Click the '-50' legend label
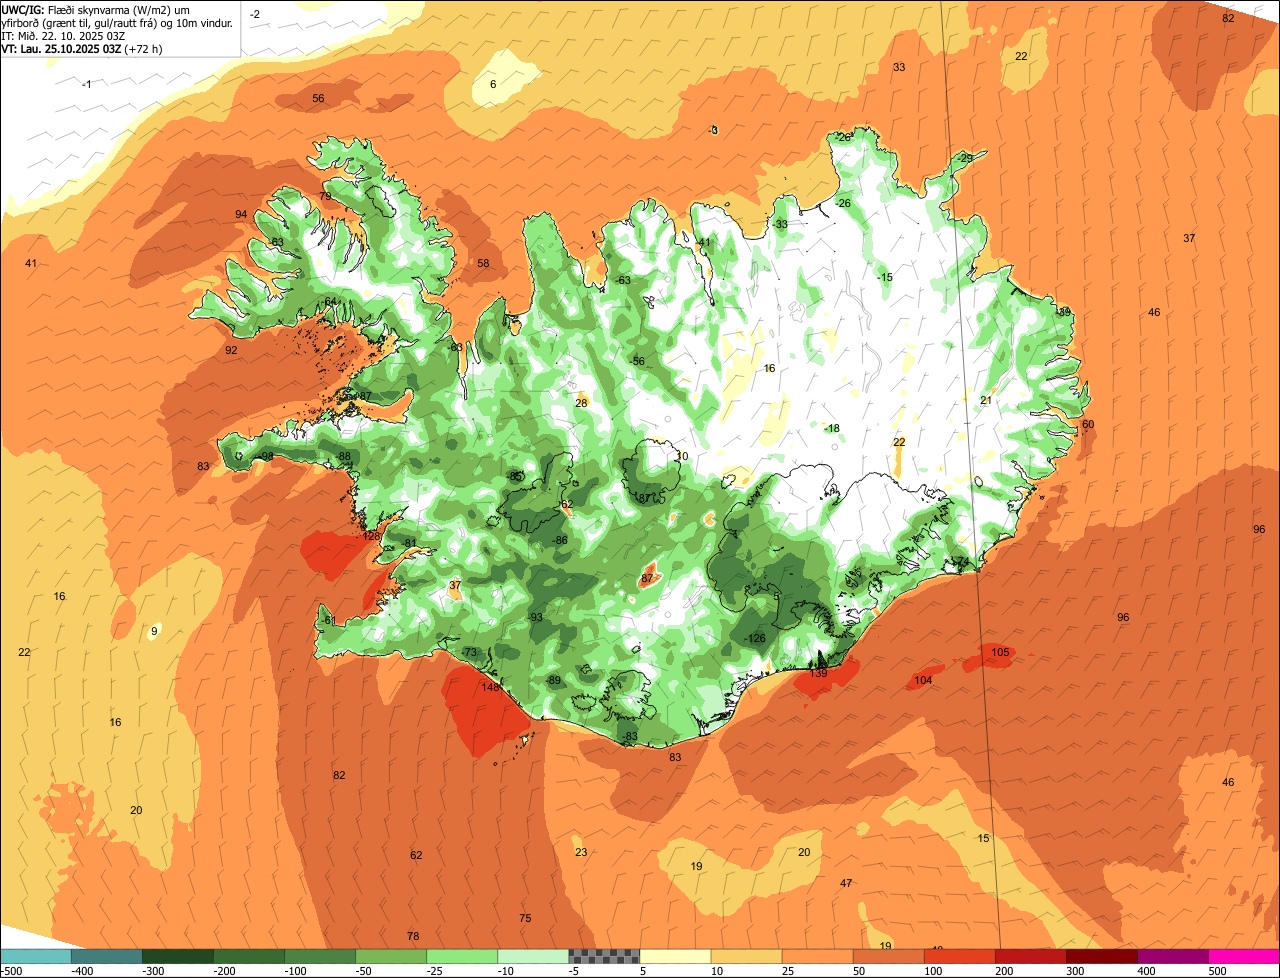 click(x=365, y=971)
